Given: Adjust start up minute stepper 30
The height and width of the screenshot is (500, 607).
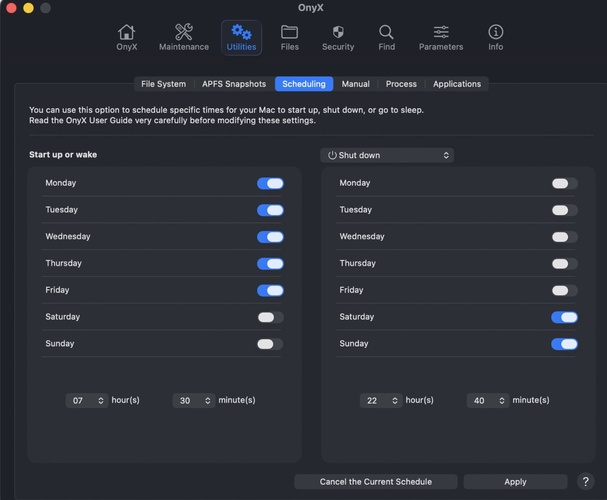Looking at the screenshot, I should (194, 401).
